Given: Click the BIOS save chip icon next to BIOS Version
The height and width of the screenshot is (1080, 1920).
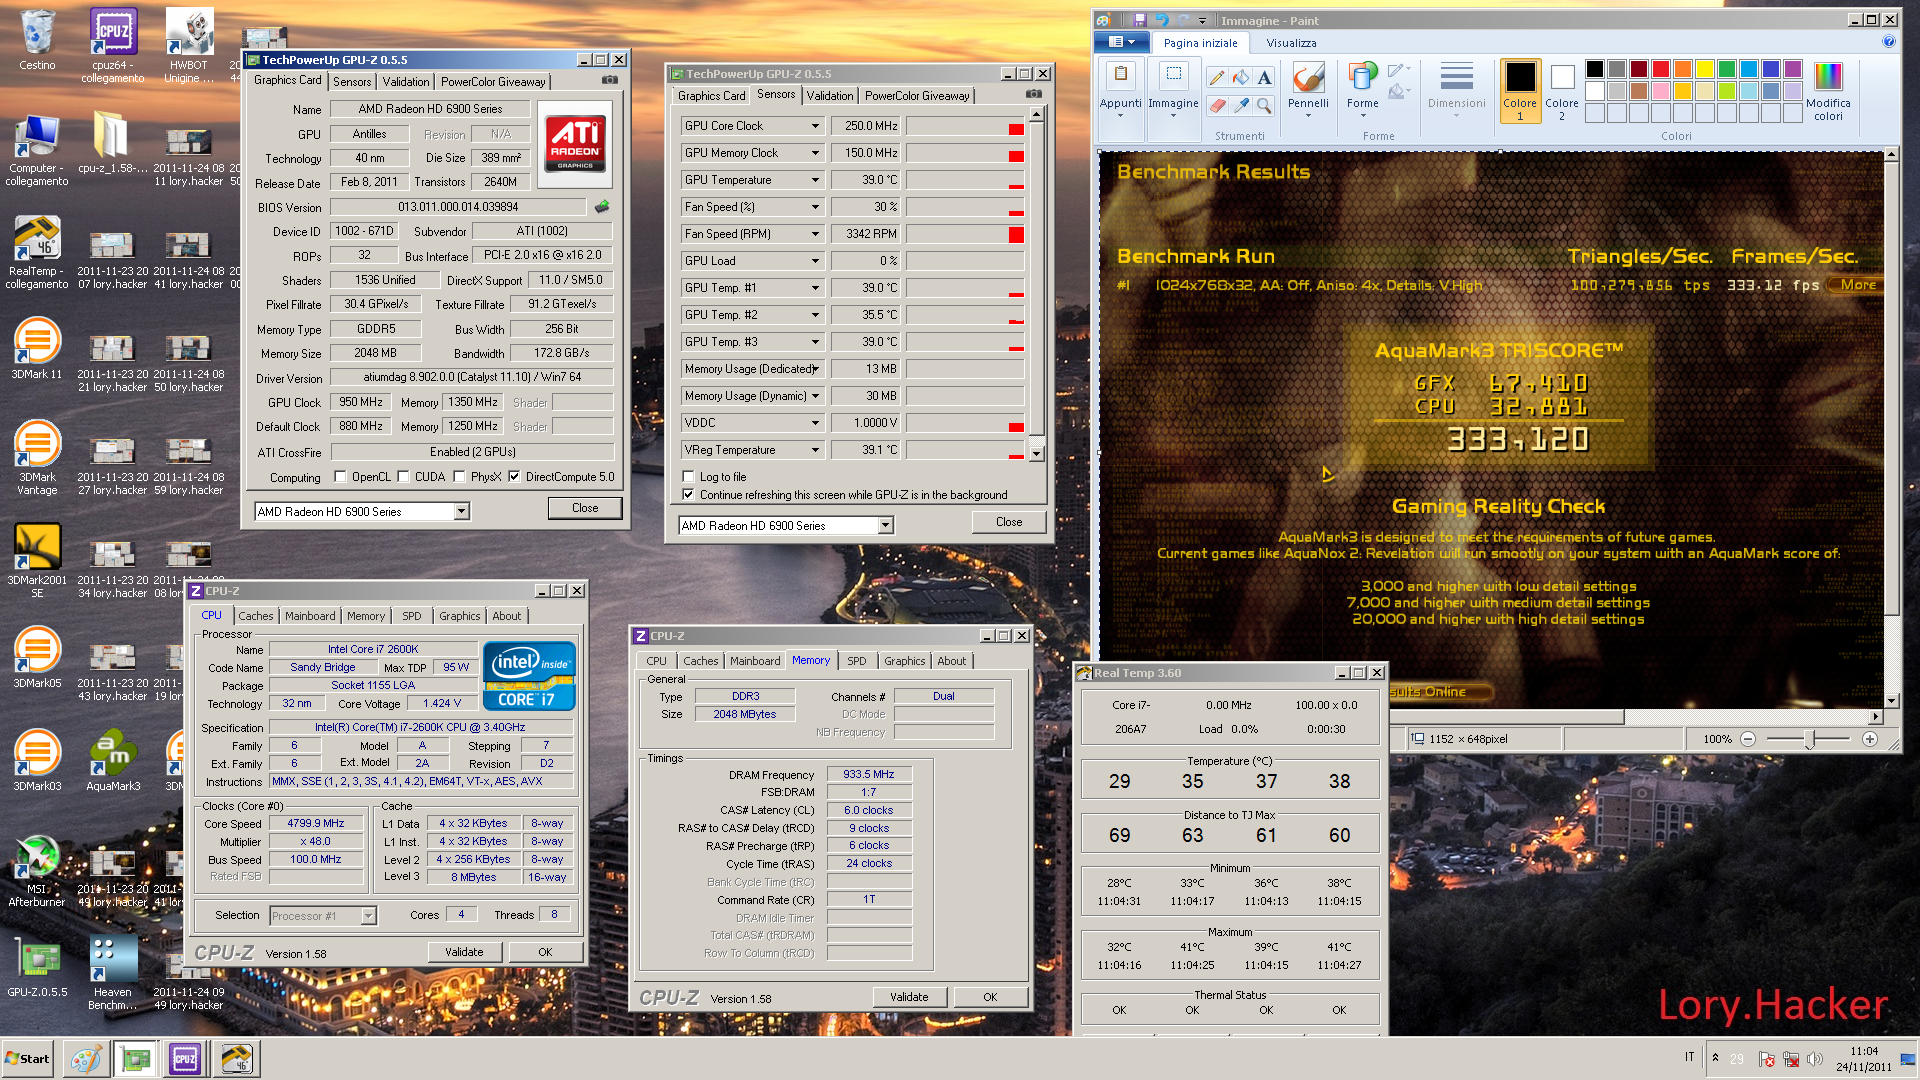Looking at the screenshot, I should (602, 207).
